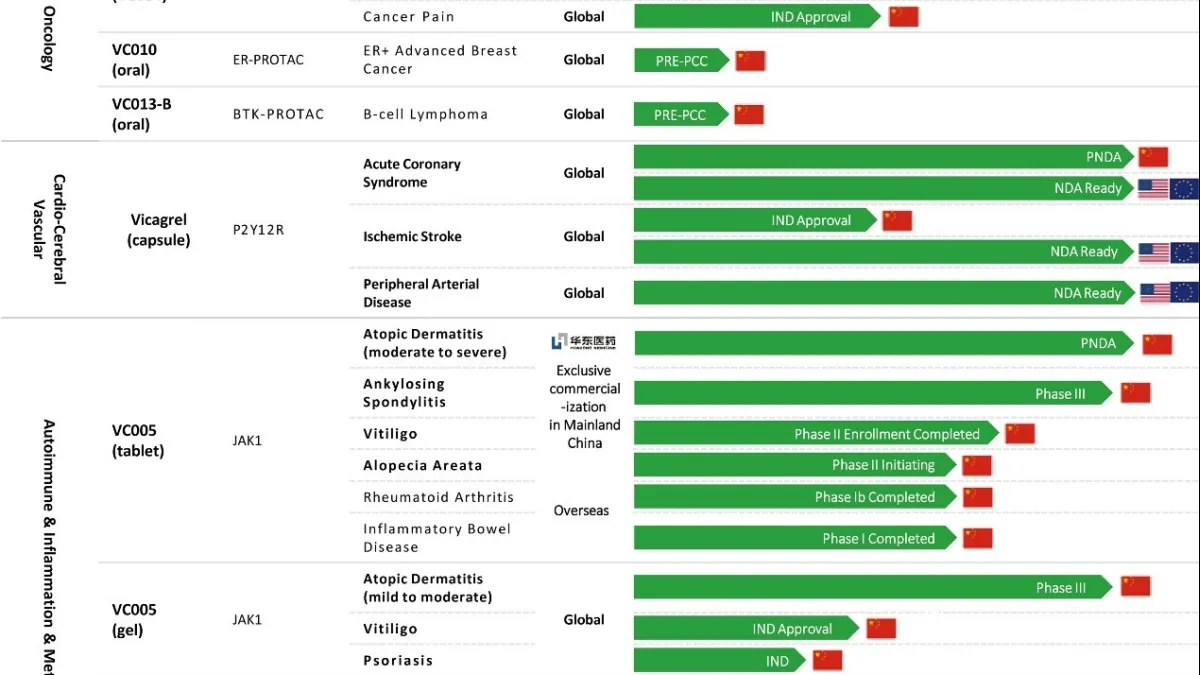1200x675 pixels.
Task: Click the China flag next to Vitiligo IND Approval
Action: pos(881,628)
